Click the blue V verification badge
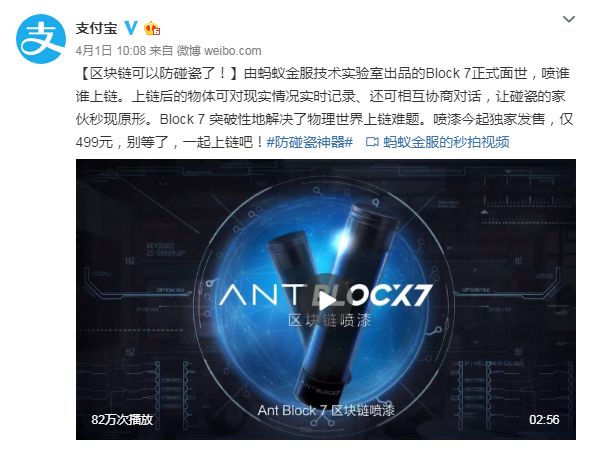Viewport: 589px width, 454px height. pos(131,28)
